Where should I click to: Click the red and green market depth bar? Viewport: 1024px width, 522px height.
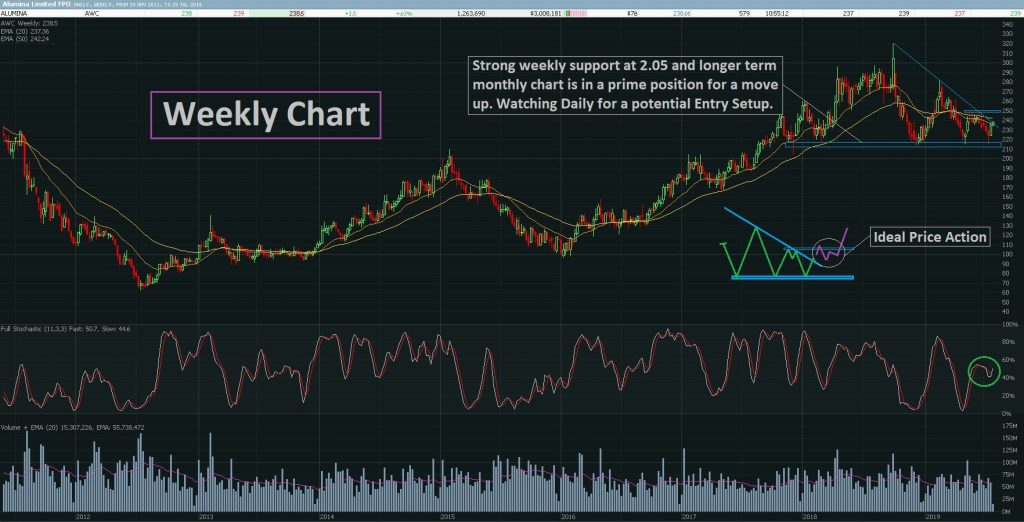click(x=577, y=12)
